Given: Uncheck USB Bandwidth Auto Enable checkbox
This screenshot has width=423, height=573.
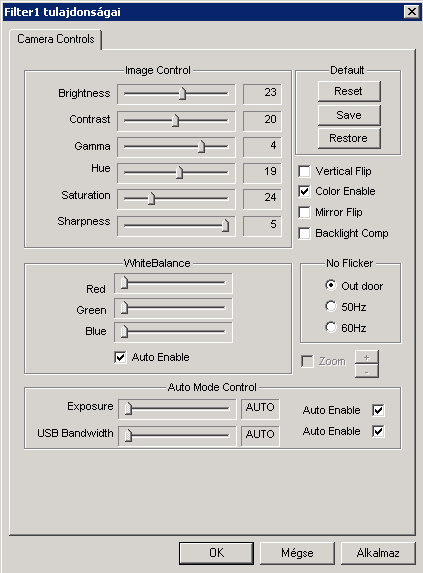Looking at the screenshot, I should 378,431.
